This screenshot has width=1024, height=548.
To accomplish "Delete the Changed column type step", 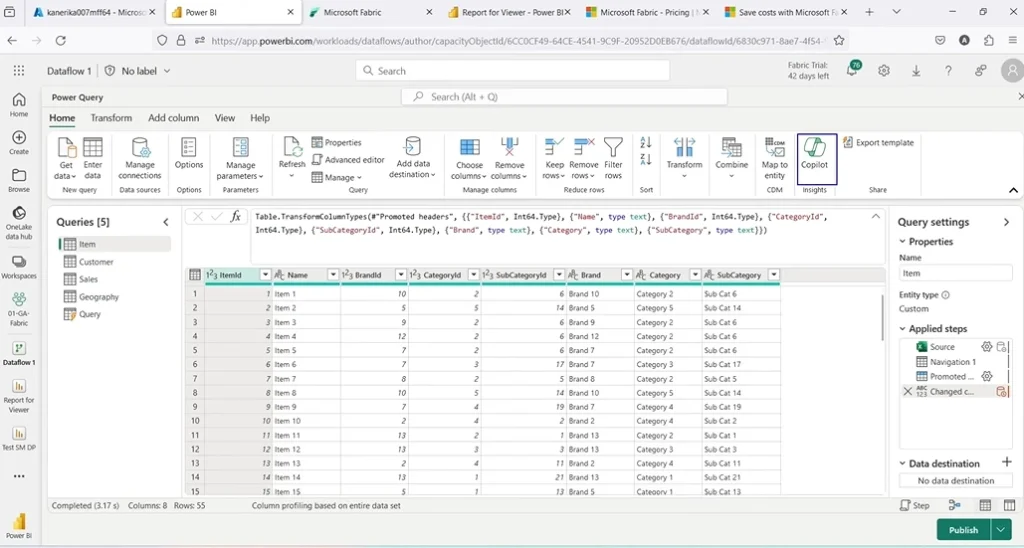I will point(907,391).
